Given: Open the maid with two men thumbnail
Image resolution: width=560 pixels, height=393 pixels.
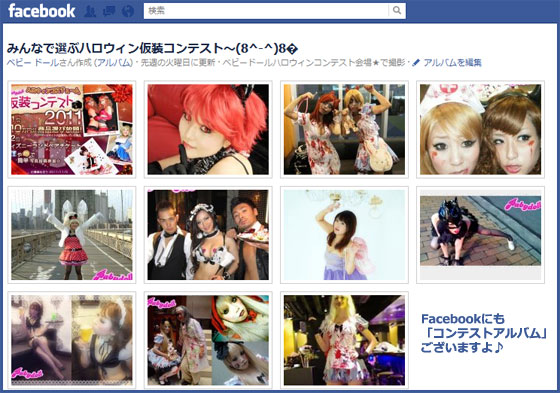Looking at the screenshot, I should click(x=208, y=235).
